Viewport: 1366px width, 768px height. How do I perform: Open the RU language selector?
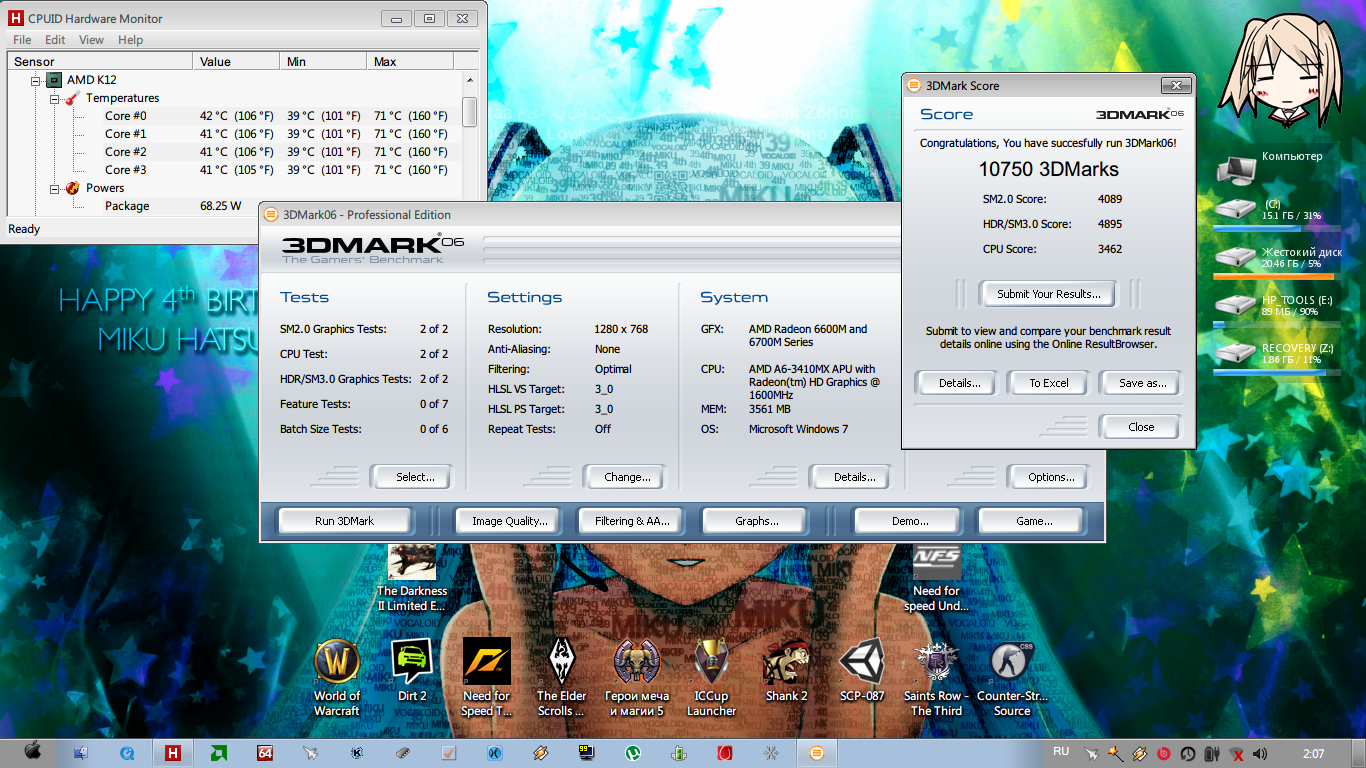(x=1061, y=751)
